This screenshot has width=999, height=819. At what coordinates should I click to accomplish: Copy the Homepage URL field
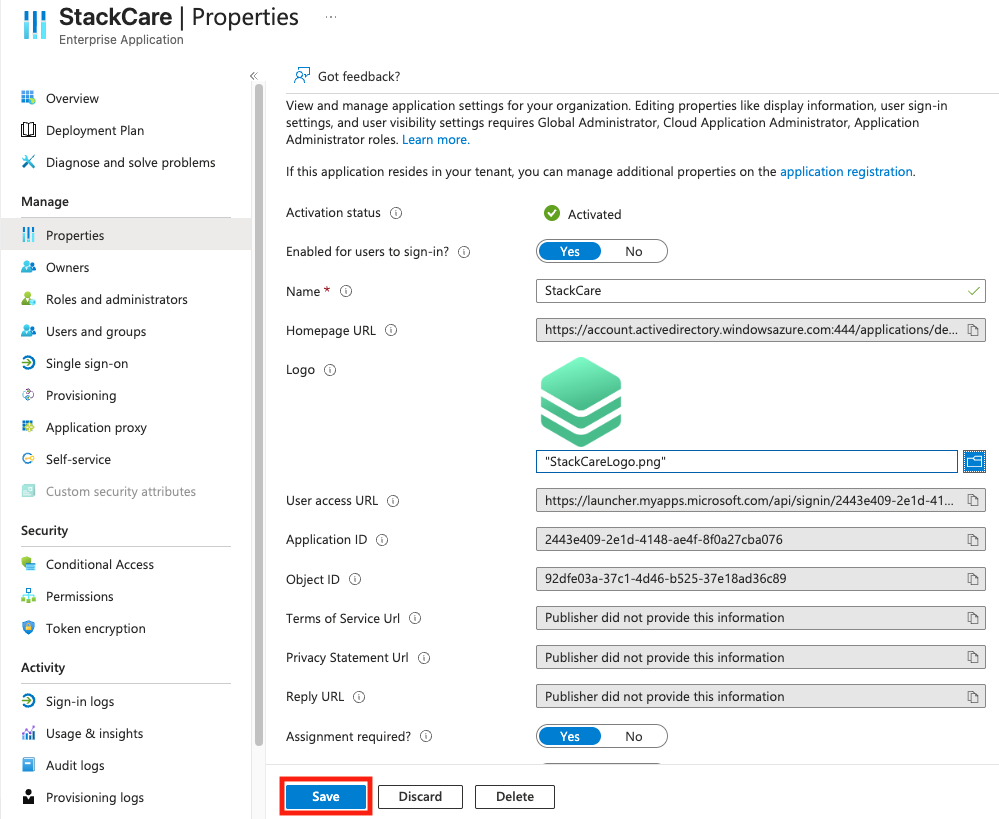coord(972,330)
